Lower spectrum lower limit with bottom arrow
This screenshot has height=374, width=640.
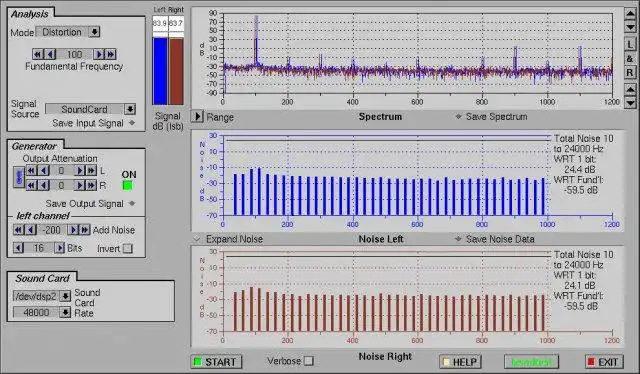click(x=630, y=103)
